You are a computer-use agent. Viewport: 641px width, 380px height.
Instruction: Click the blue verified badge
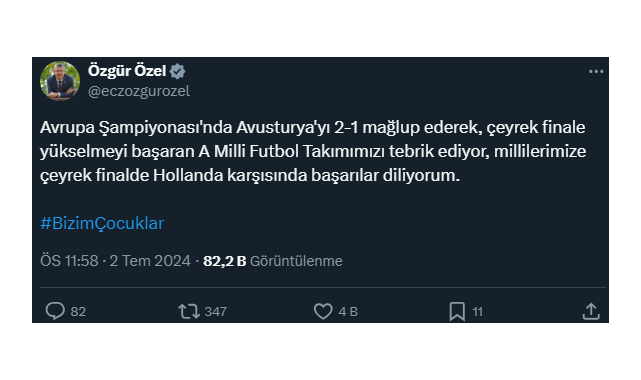click(x=177, y=72)
